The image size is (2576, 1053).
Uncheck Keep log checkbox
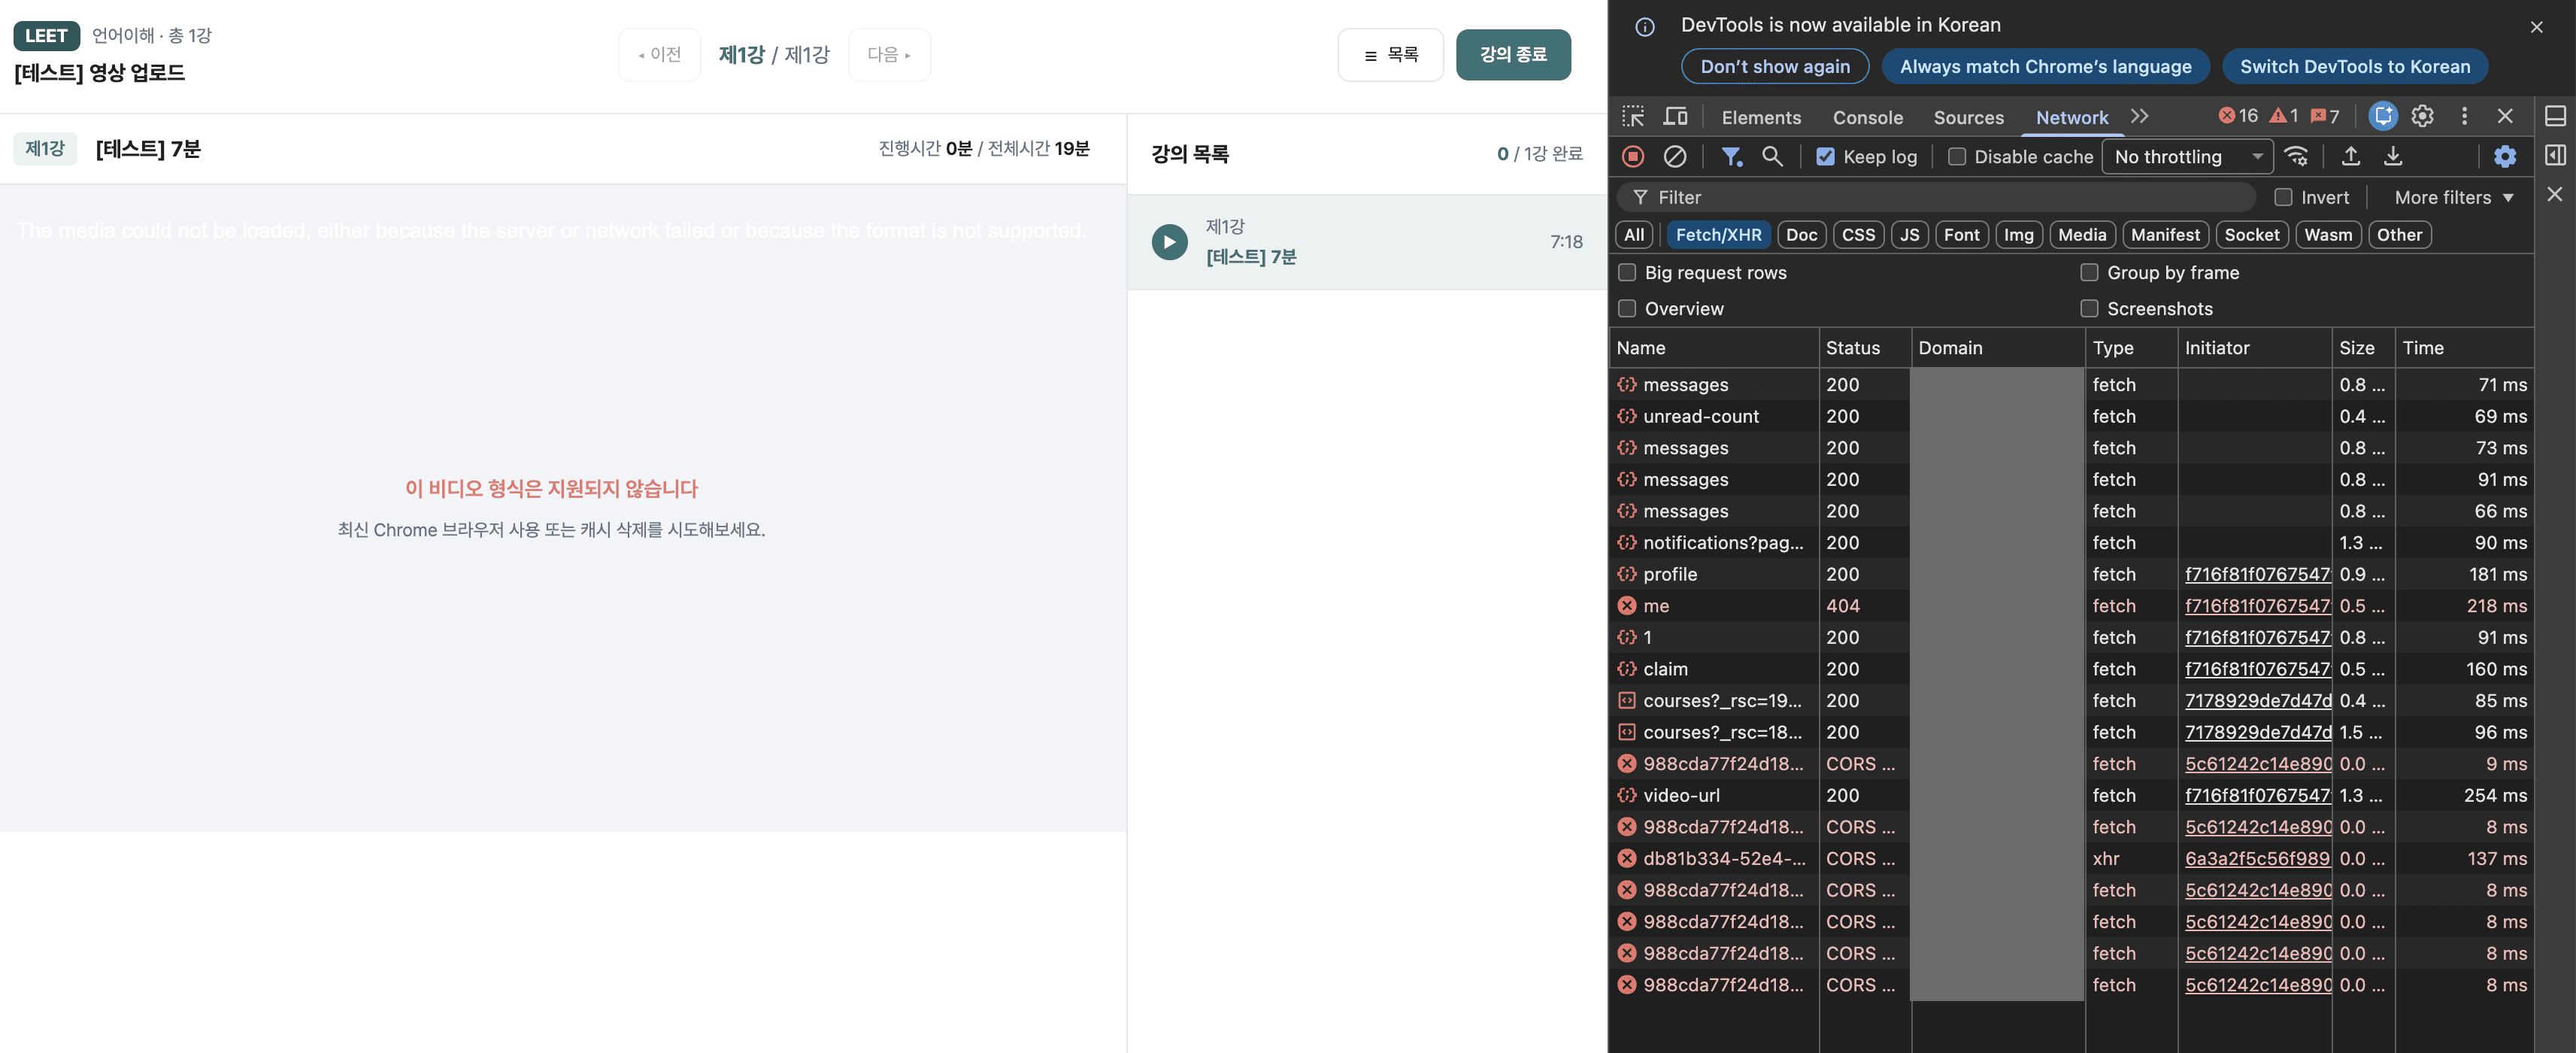point(1825,157)
